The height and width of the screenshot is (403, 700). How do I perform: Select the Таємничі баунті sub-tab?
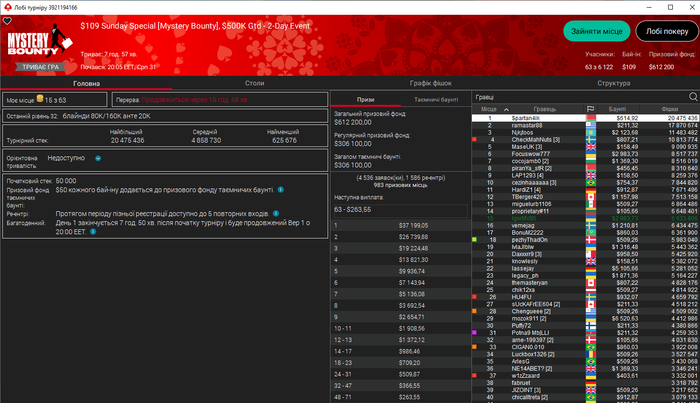(x=436, y=100)
